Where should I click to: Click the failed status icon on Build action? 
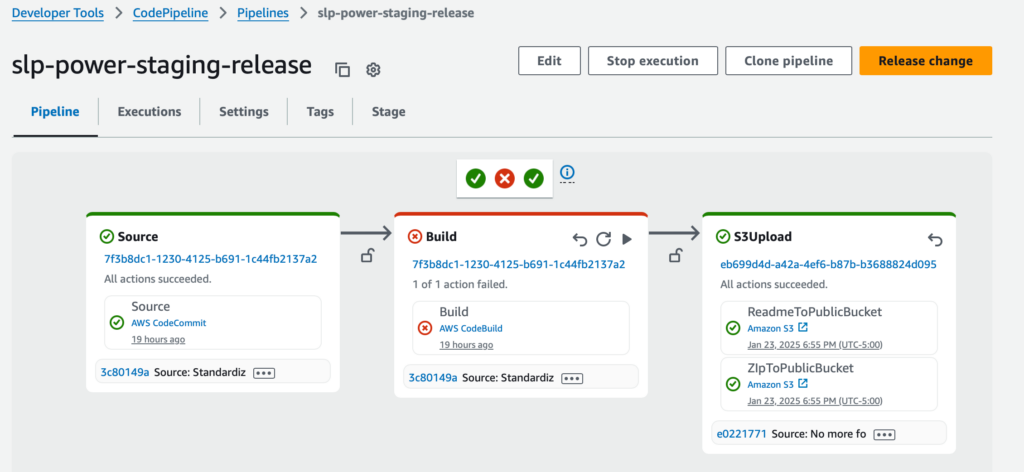[x=424, y=328]
